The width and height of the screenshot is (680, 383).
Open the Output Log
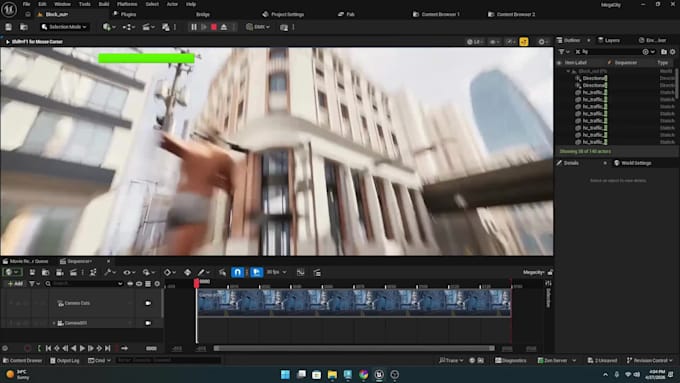[65, 360]
